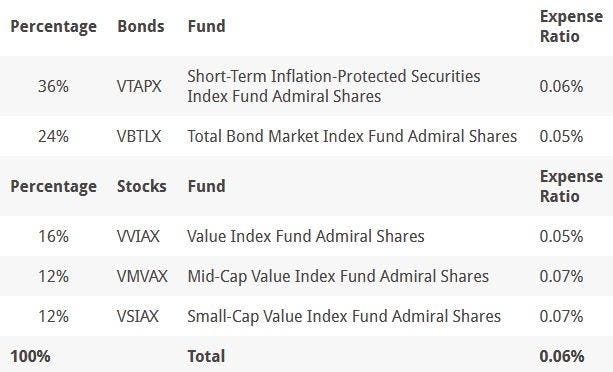Click the Stocks column header

[142, 186]
